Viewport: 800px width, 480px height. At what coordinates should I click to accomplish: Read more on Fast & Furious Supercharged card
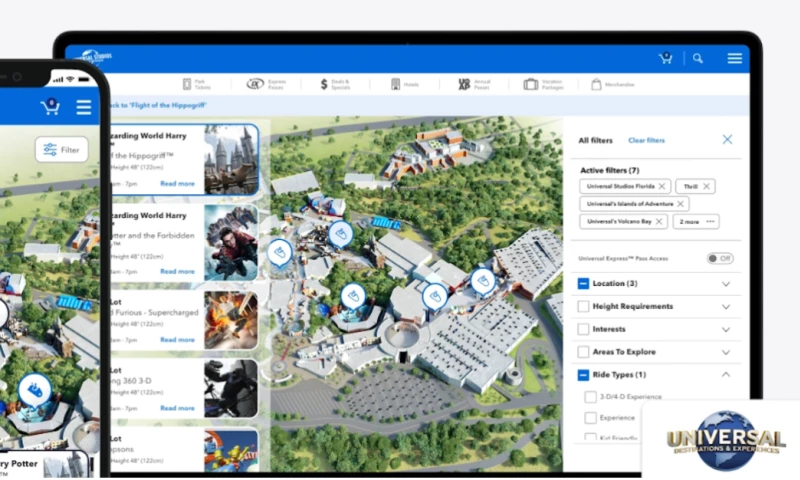pos(177,340)
